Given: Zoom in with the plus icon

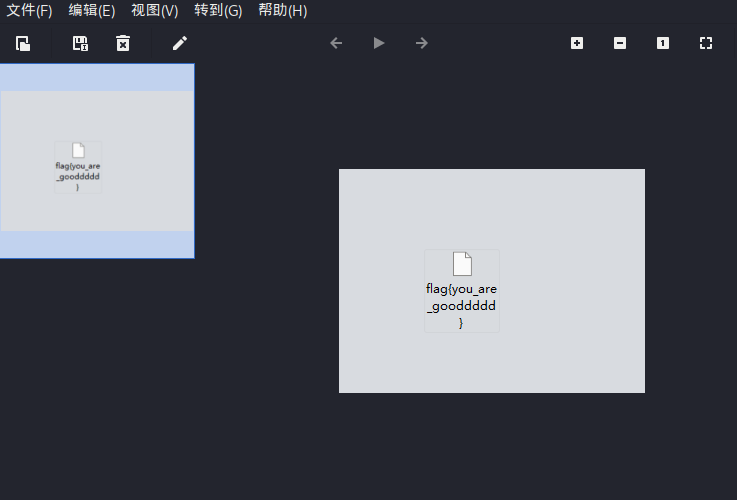Looking at the screenshot, I should (x=577, y=43).
